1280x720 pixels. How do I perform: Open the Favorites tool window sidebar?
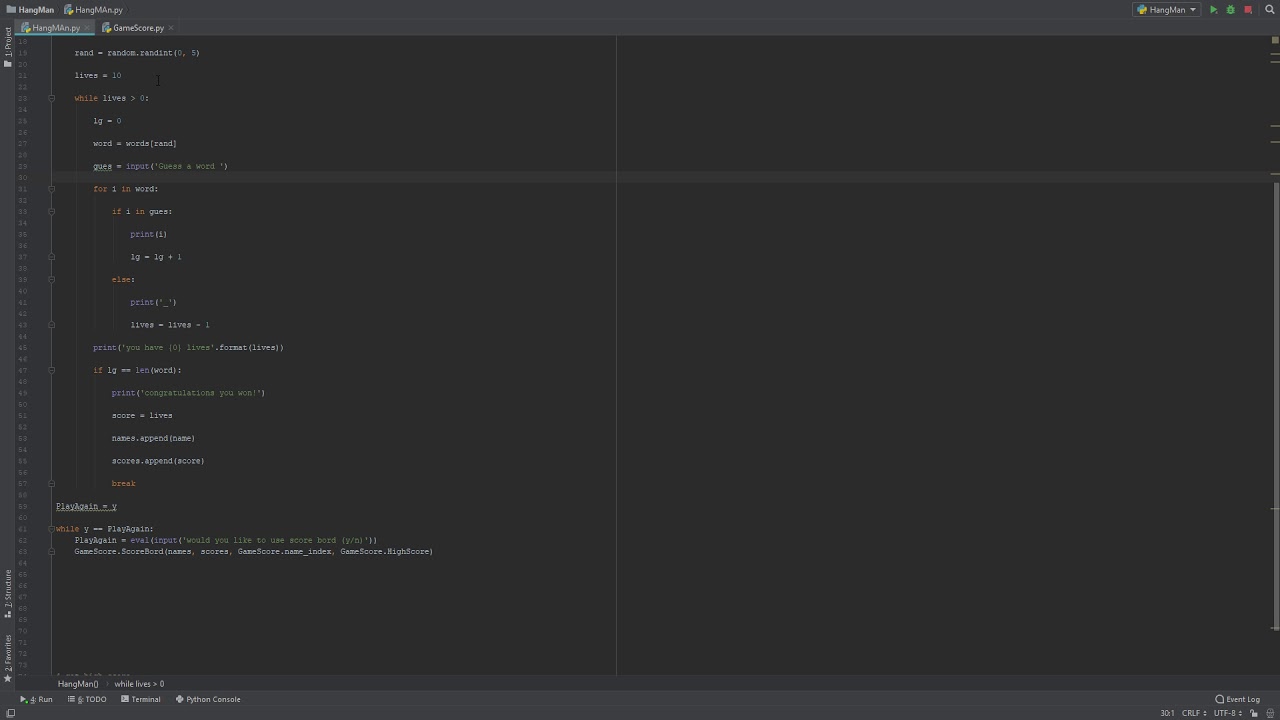pos(7,658)
